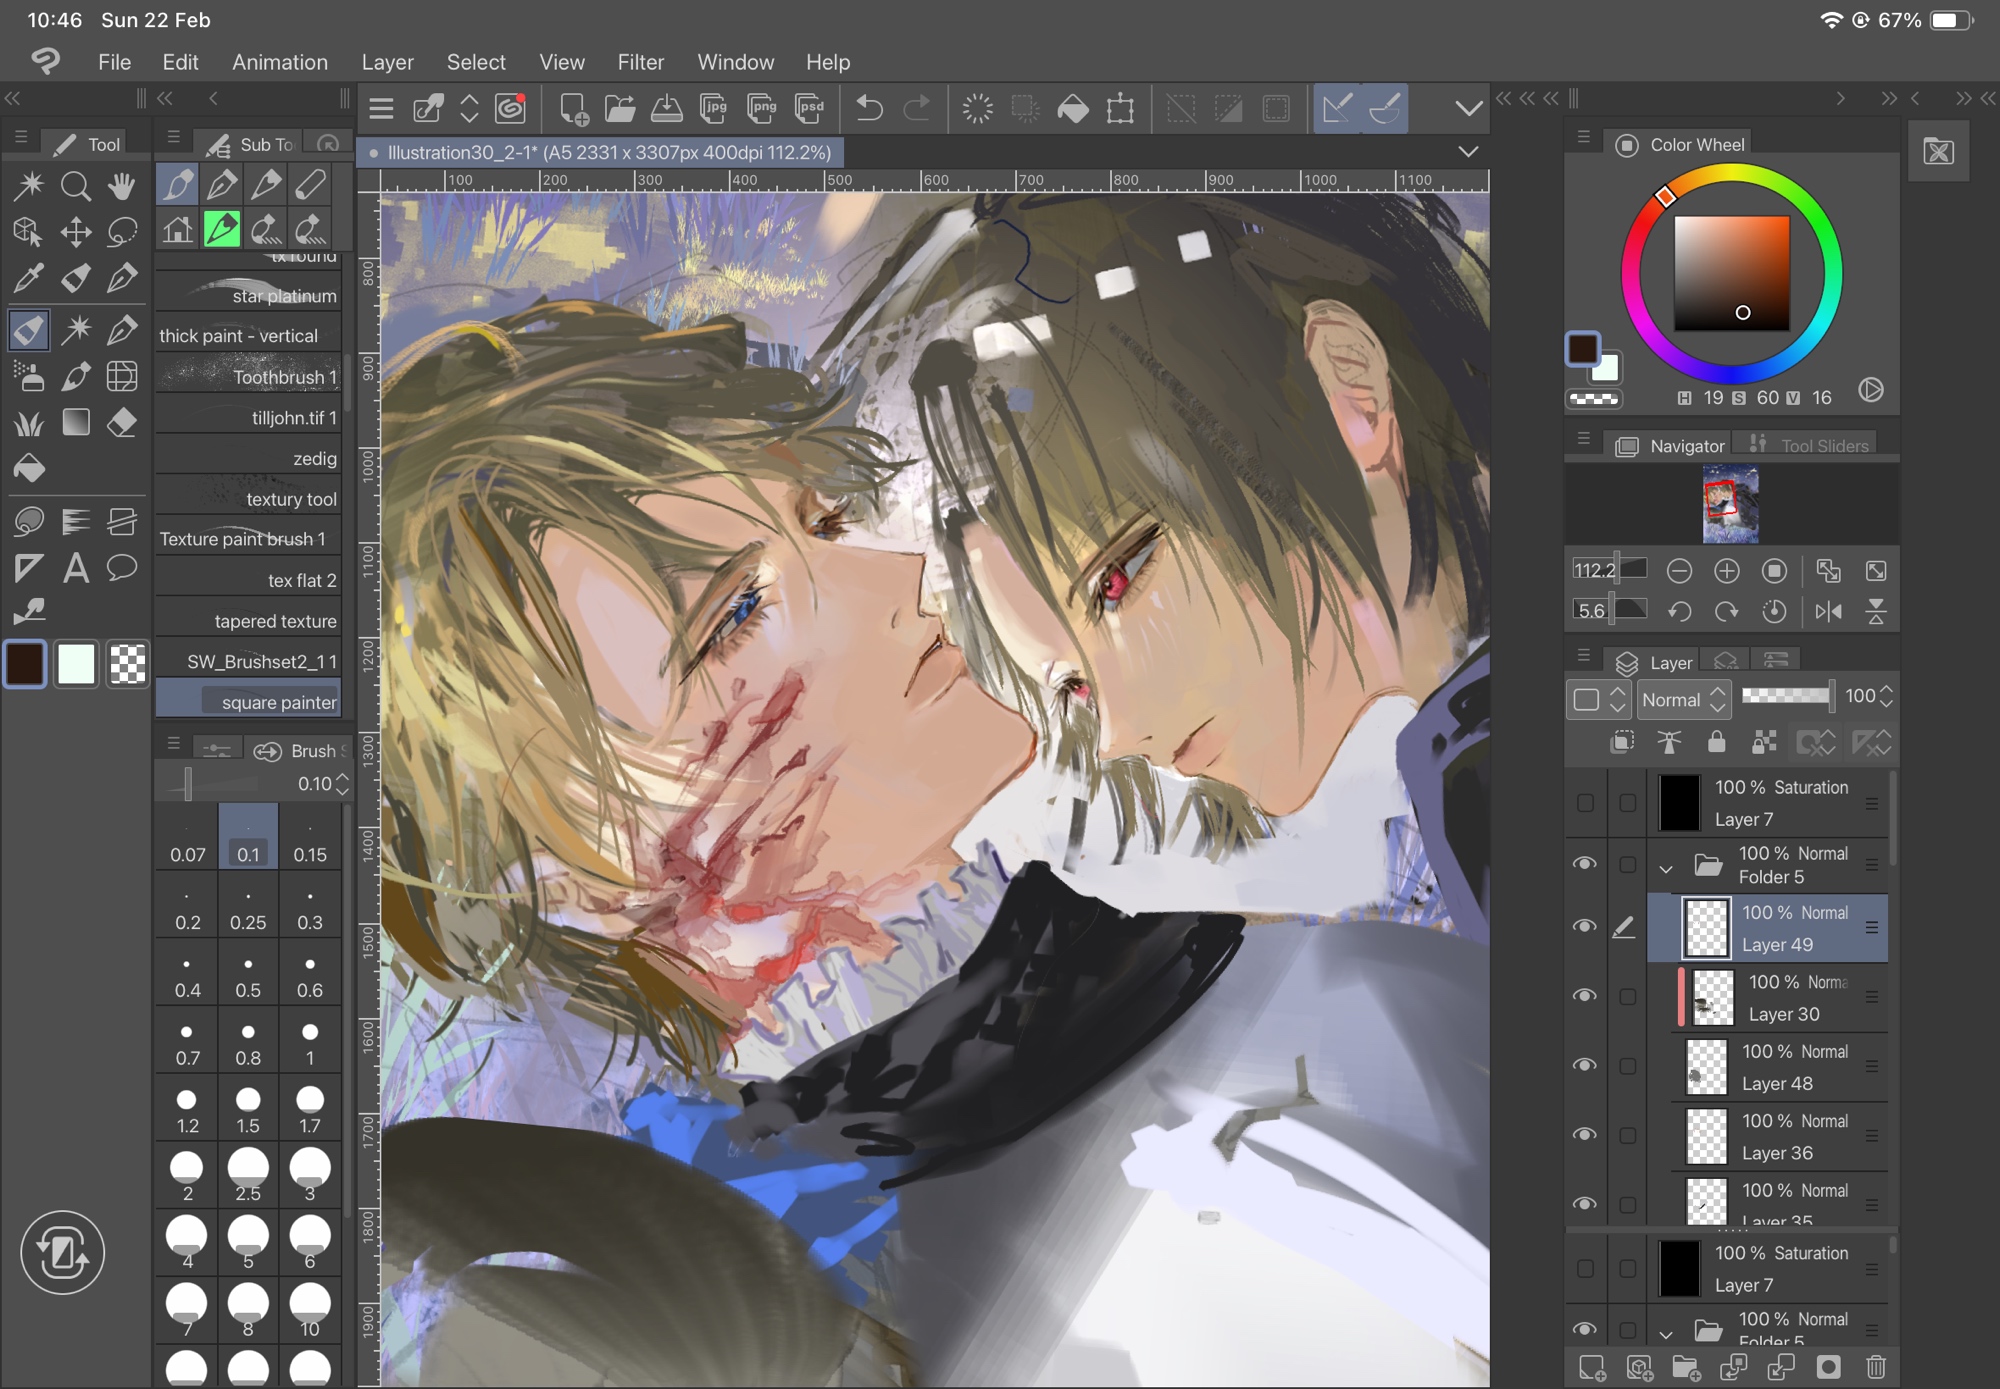
Task: Select the transparent color swatch
Action: point(127,664)
